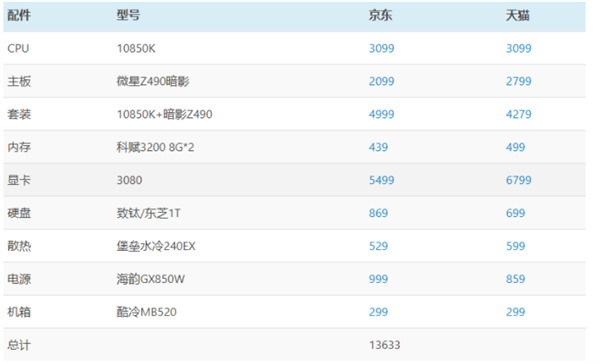Click the 配件 column header
The width and height of the screenshot is (600, 364).
[x=19, y=16]
